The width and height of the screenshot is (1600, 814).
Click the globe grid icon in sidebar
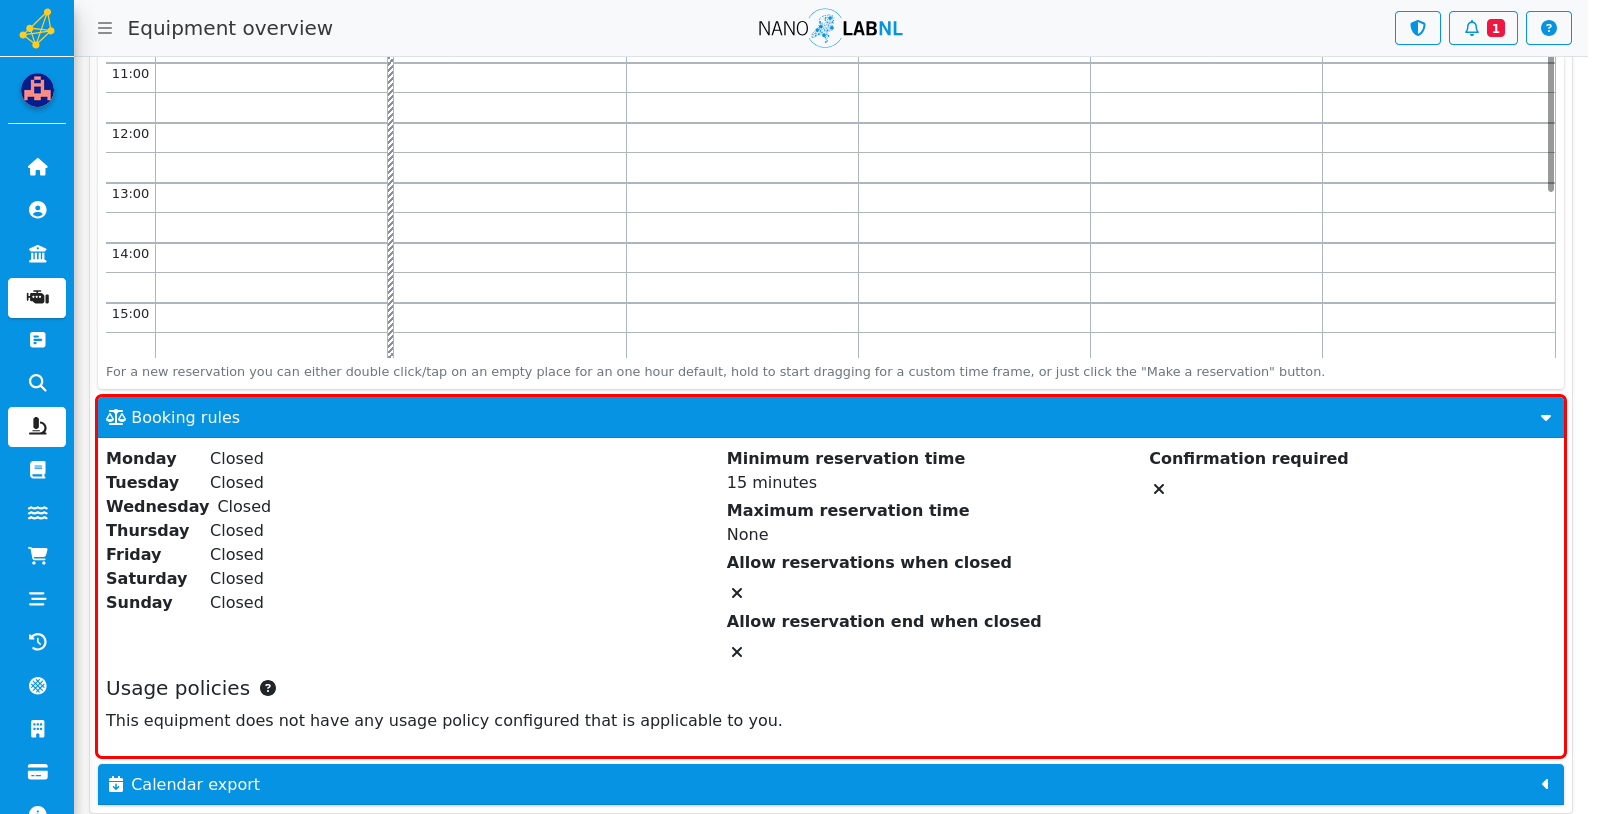click(37, 686)
